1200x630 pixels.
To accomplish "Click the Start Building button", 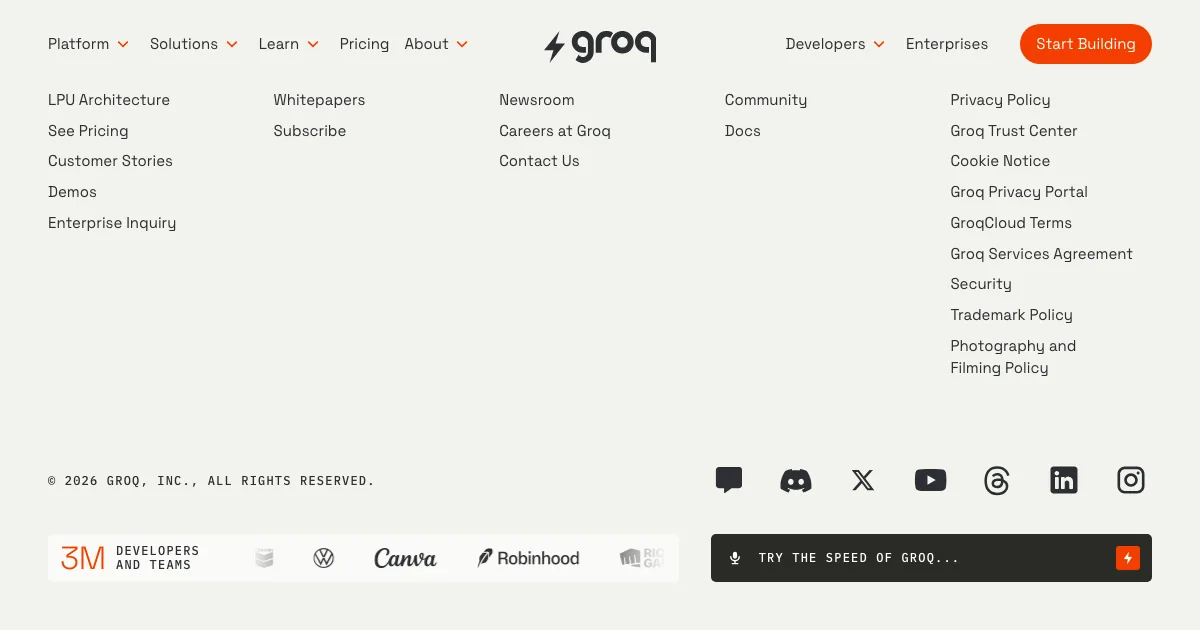I will [x=1085, y=44].
